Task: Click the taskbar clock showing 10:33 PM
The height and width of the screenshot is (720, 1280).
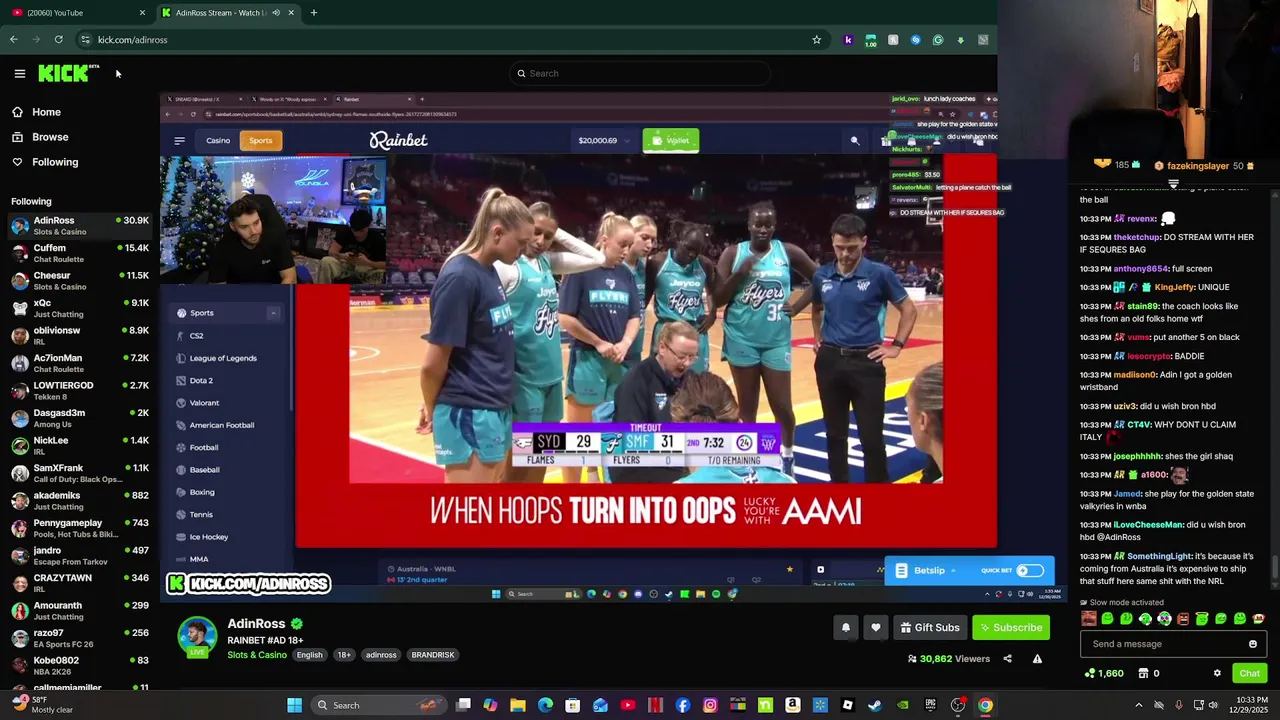Action: (1252, 705)
